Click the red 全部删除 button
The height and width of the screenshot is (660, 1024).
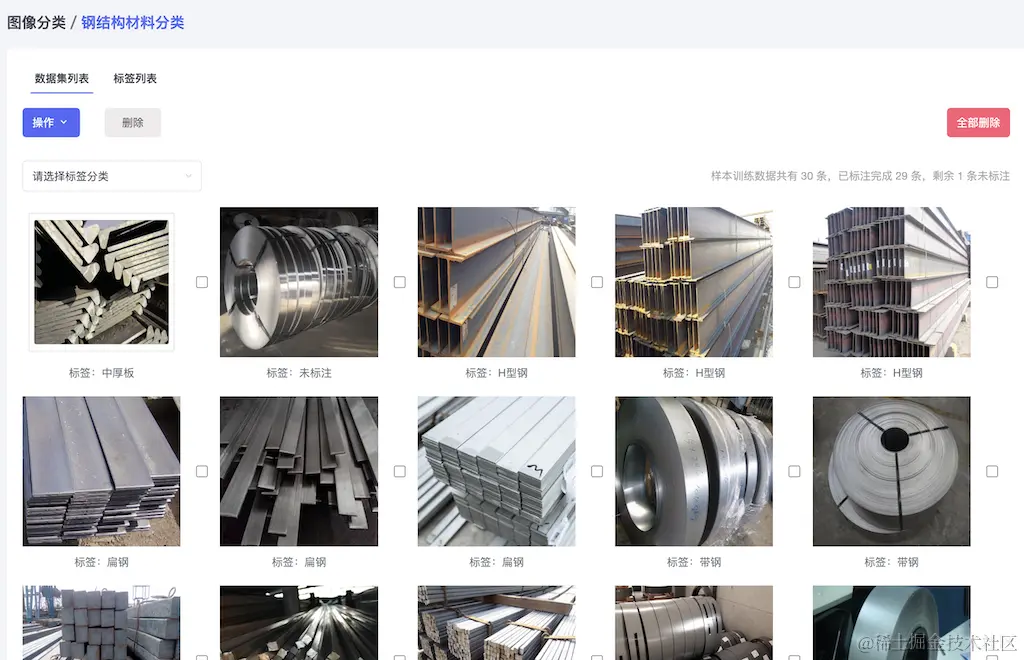[x=978, y=123]
